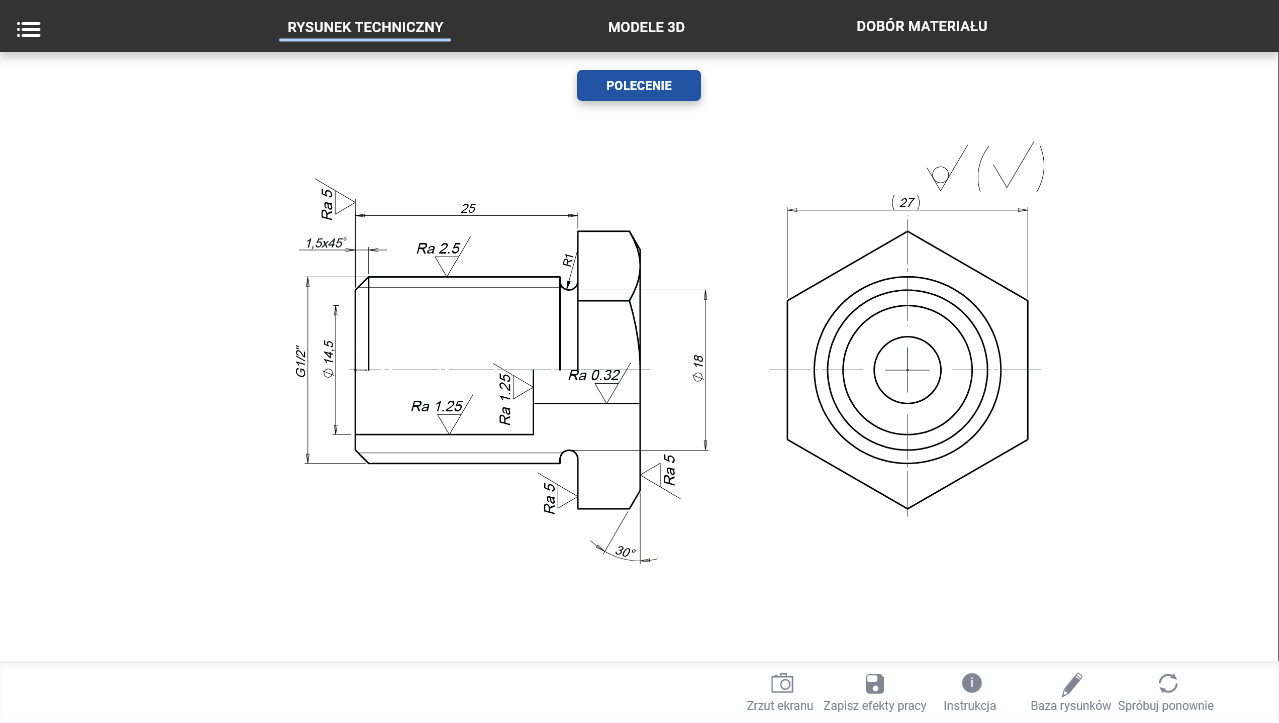Switch to the MODELE 3D tab
Screen dimensions: 1279x723
646,27
